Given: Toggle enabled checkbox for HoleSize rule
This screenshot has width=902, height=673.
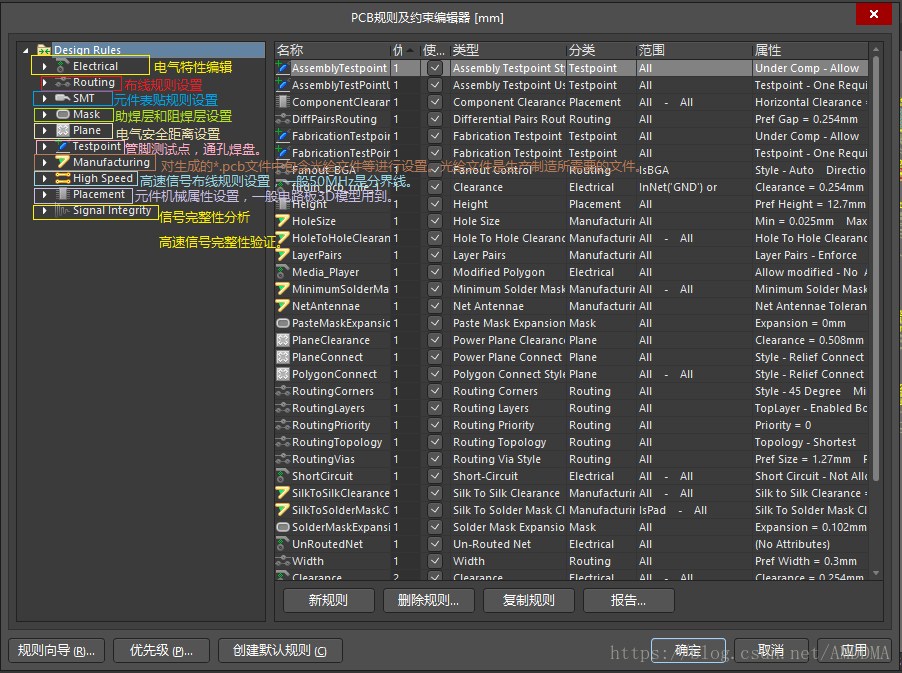Looking at the screenshot, I should [x=435, y=221].
